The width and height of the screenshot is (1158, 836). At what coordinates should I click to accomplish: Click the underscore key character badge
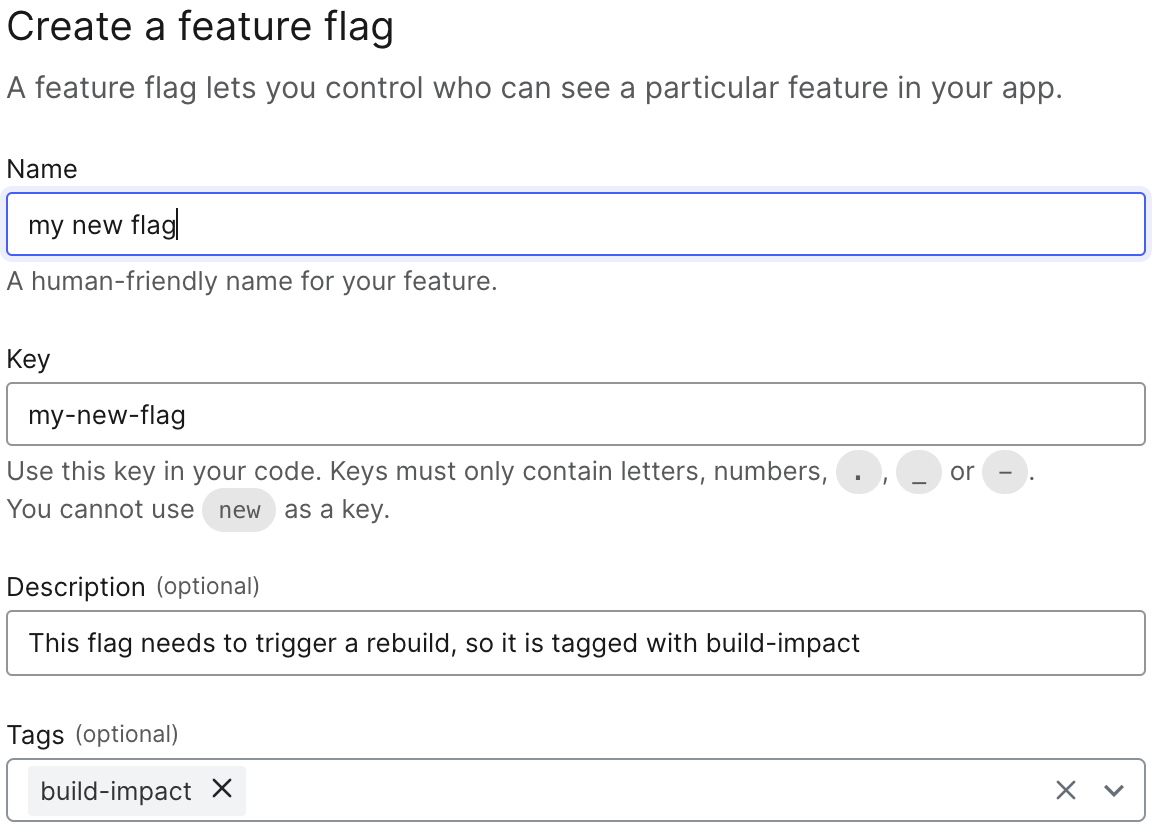919,470
